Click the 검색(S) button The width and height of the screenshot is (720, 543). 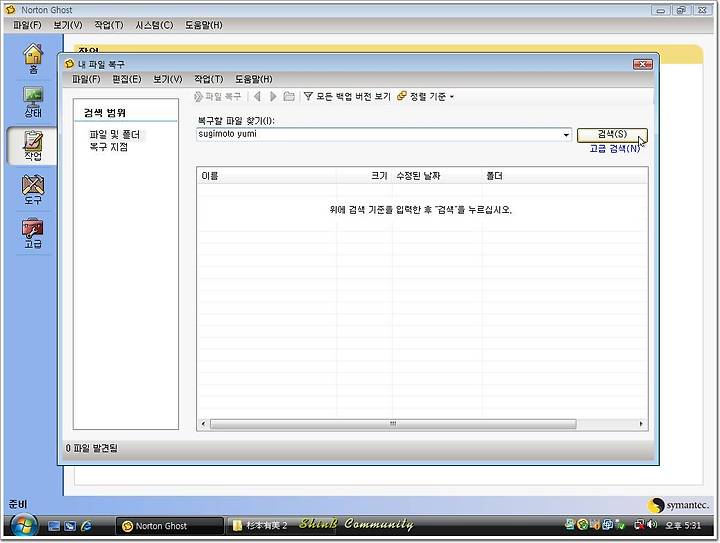tap(612, 134)
